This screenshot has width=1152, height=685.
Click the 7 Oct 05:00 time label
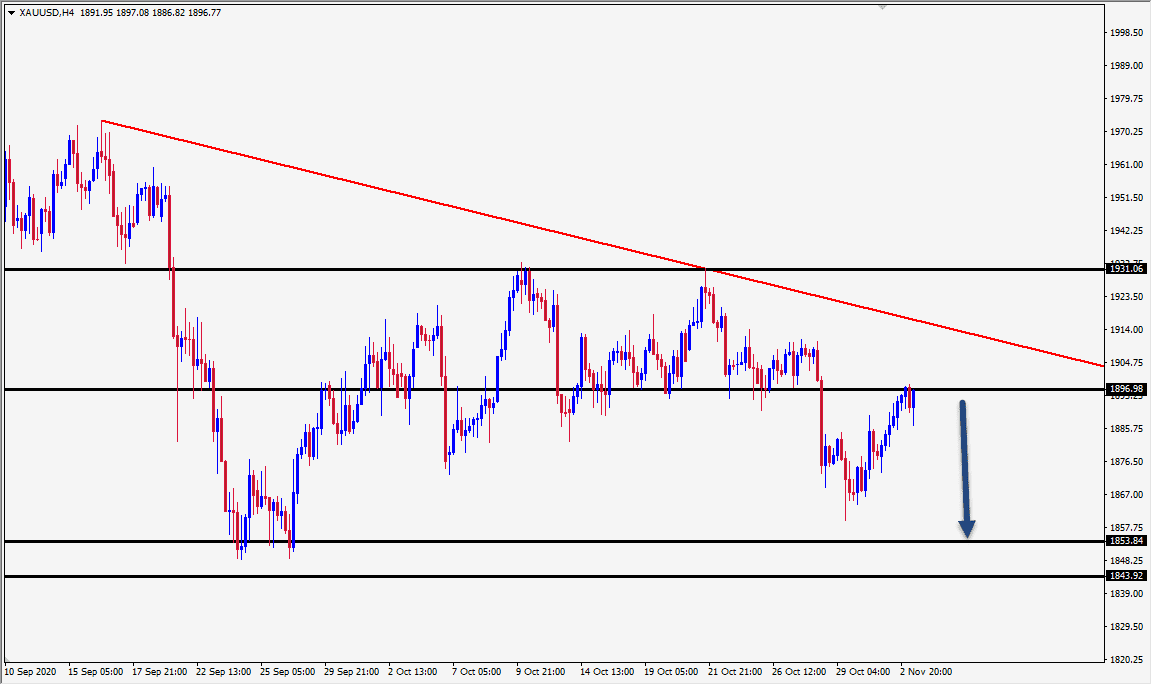[477, 672]
